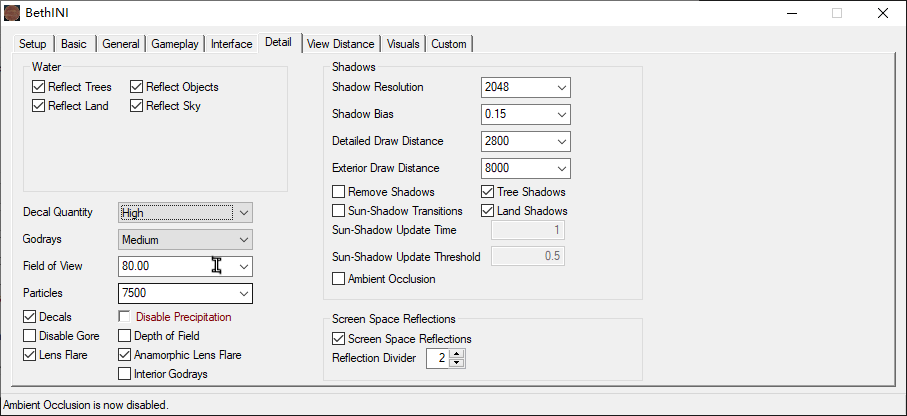Viewport: 907px width, 416px height.
Task: Expand the Shadow Bias dropdown
Action: click(x=525, y=115)
